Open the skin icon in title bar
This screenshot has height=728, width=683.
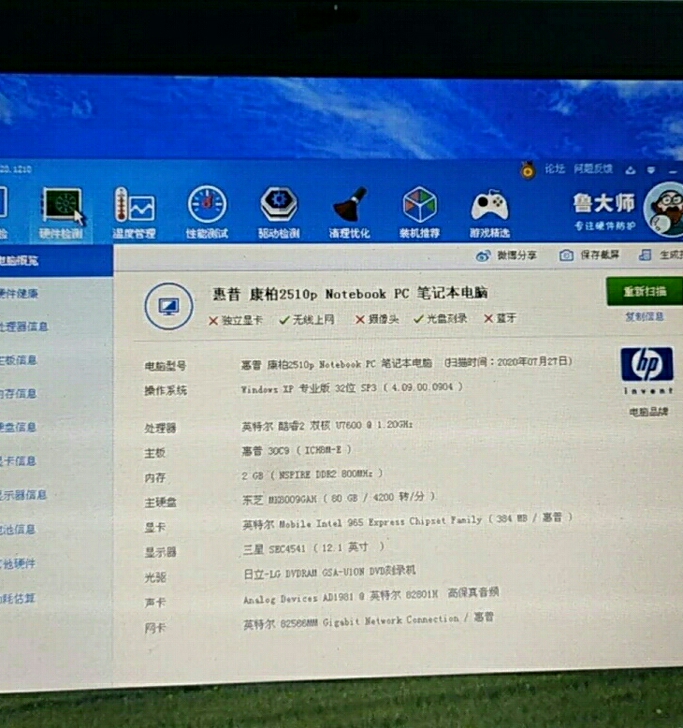[630, 170]
